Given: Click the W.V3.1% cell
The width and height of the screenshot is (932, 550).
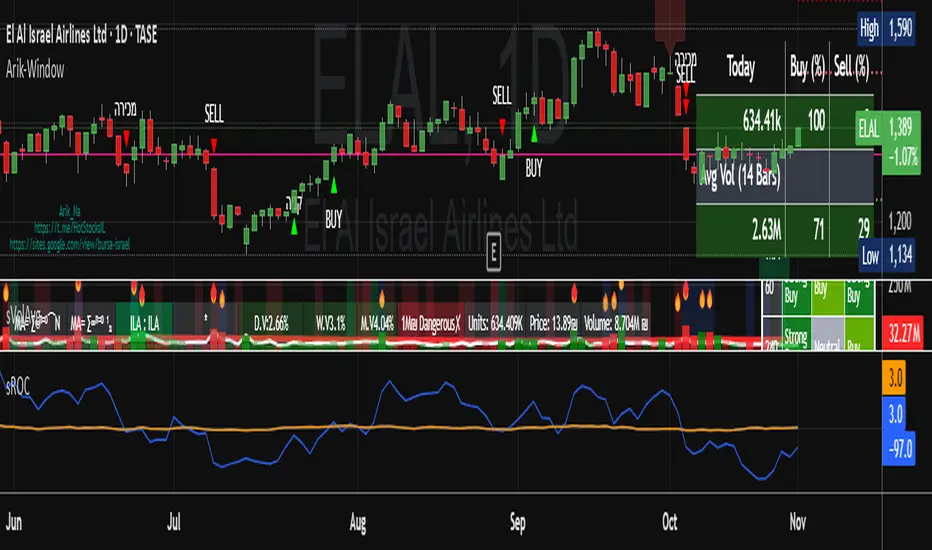Looking at the screenshot, I should pos(330,323).
